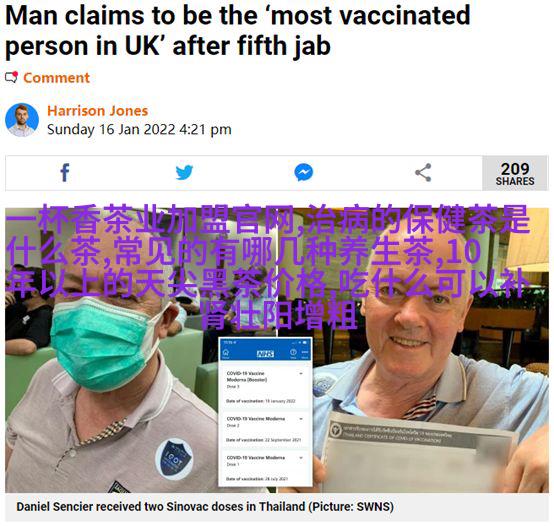Tap the Home icon in NHS app
This screenshot has height=526, width=554.
click(x=226, y=353)
